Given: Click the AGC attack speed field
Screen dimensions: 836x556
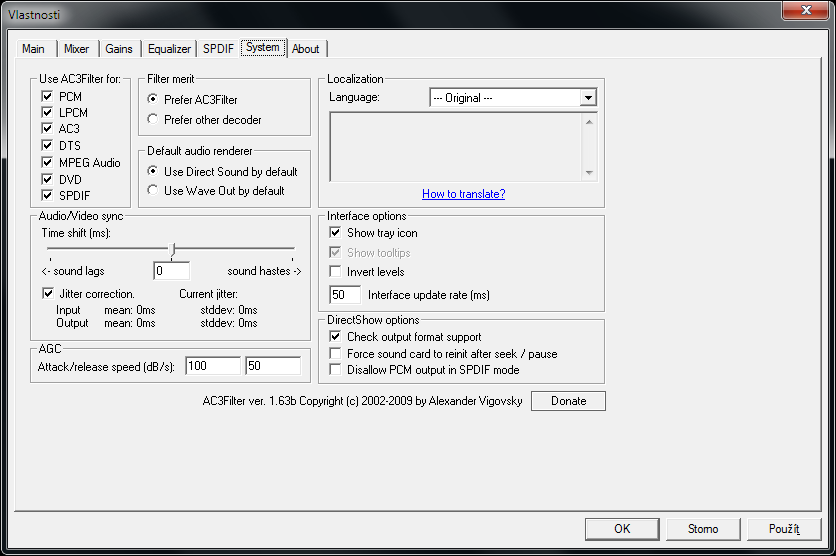Looking at the screenshot, I should pos(212,366).
